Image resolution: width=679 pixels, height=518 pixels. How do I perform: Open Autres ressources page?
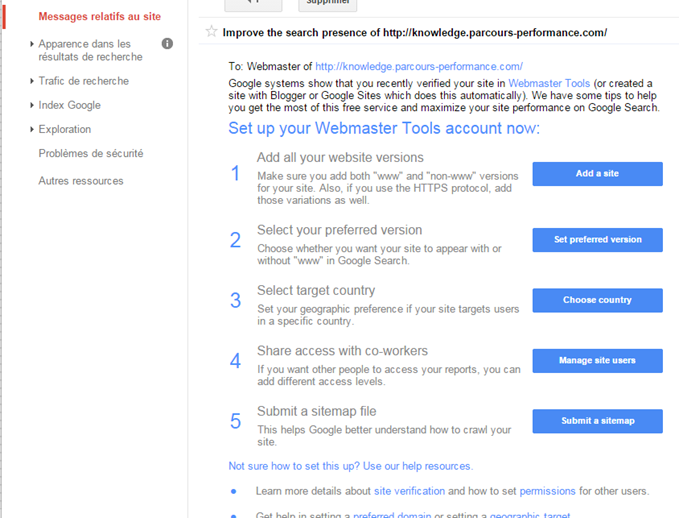click(x=81, y=181)
